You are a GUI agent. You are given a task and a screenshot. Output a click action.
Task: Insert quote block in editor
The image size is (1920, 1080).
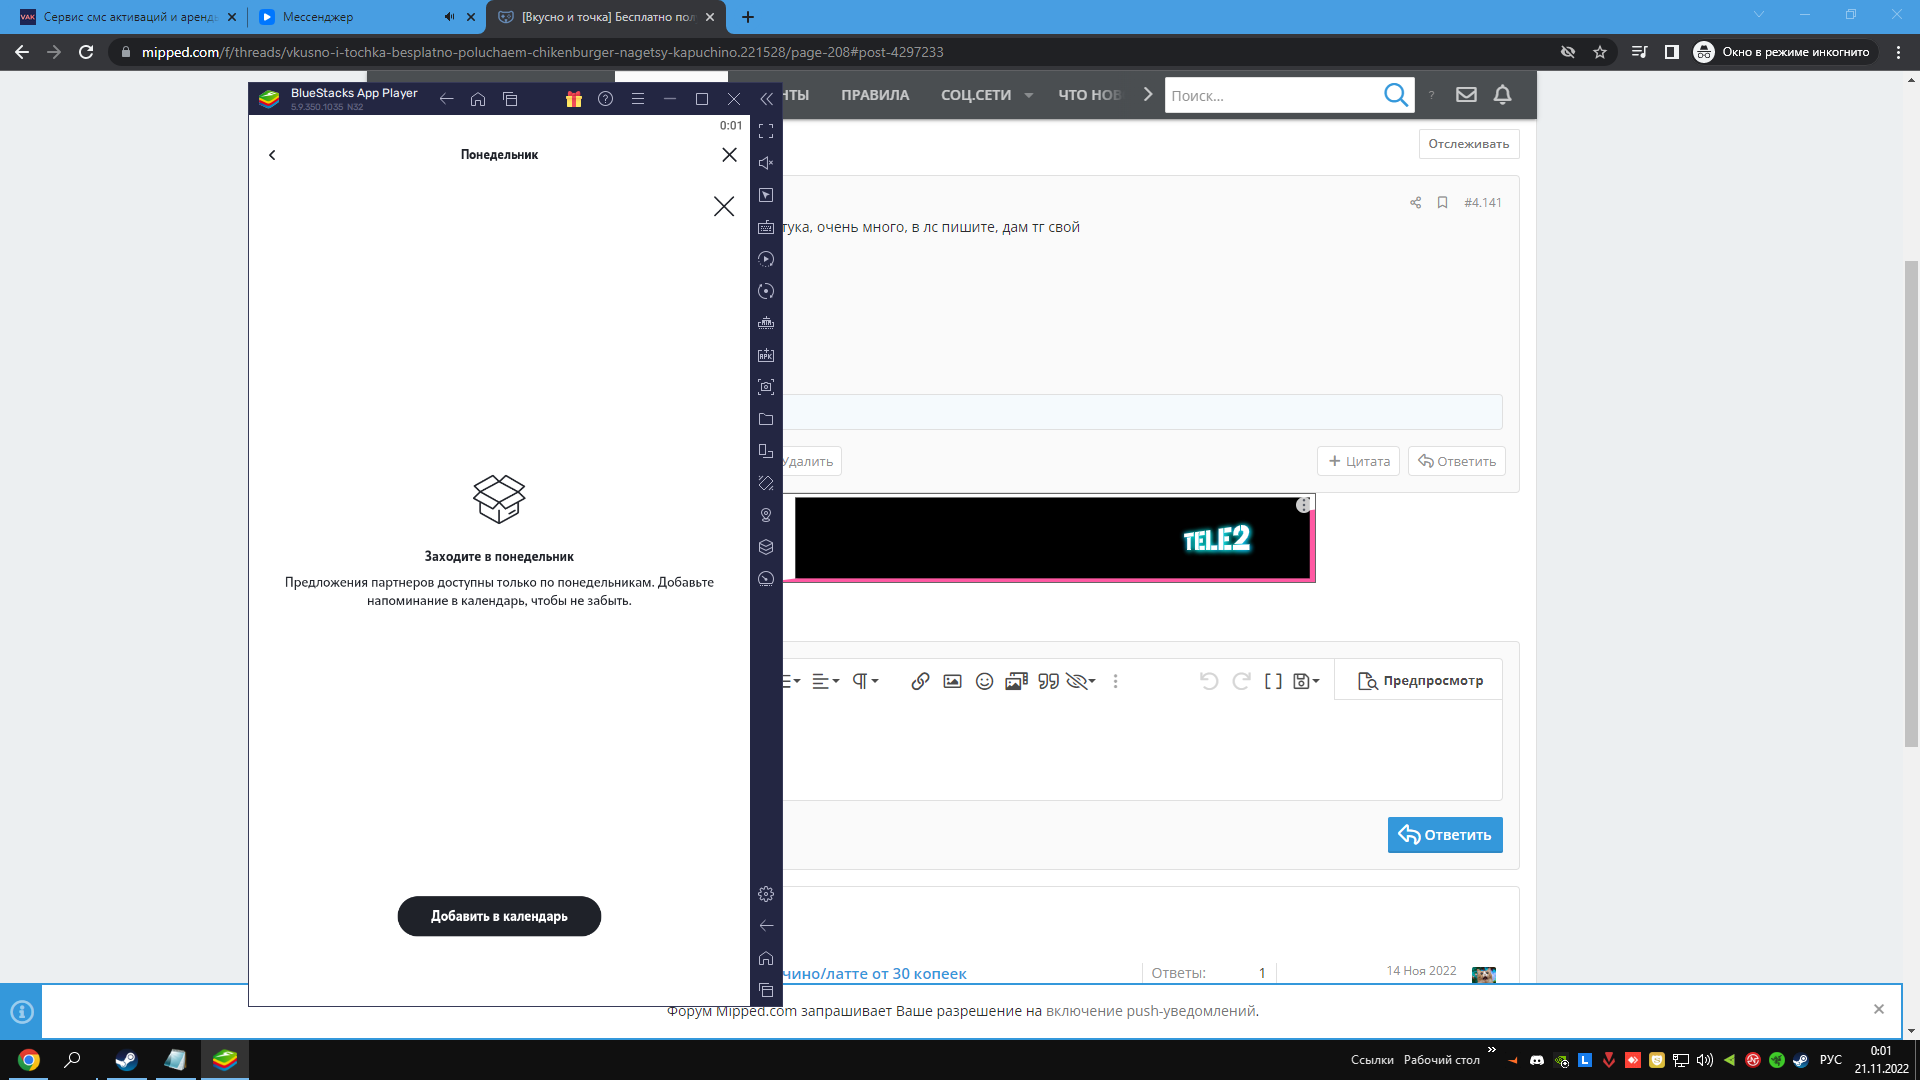pyautogui.click(x=1048, y=681)
